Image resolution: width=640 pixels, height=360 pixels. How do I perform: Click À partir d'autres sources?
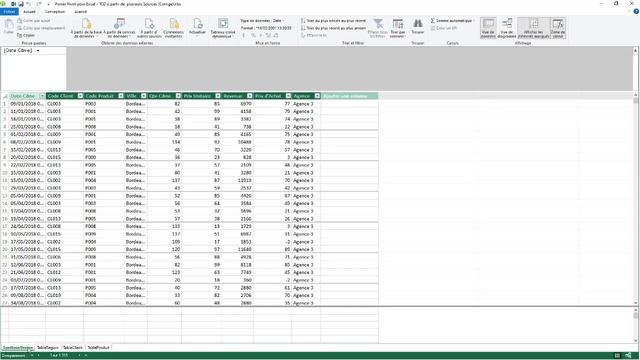pos(149,28)
